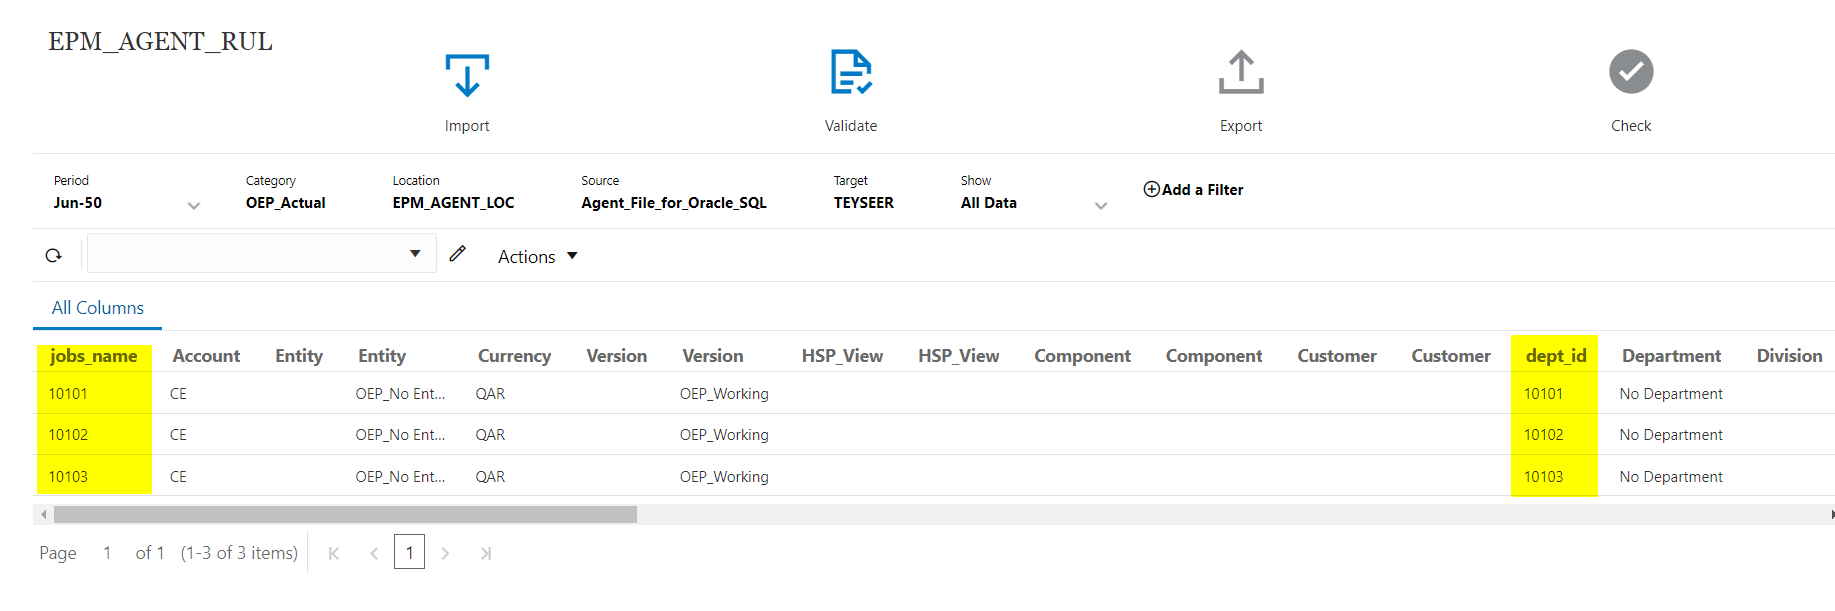Click Add a Filter

(1193, 190)
